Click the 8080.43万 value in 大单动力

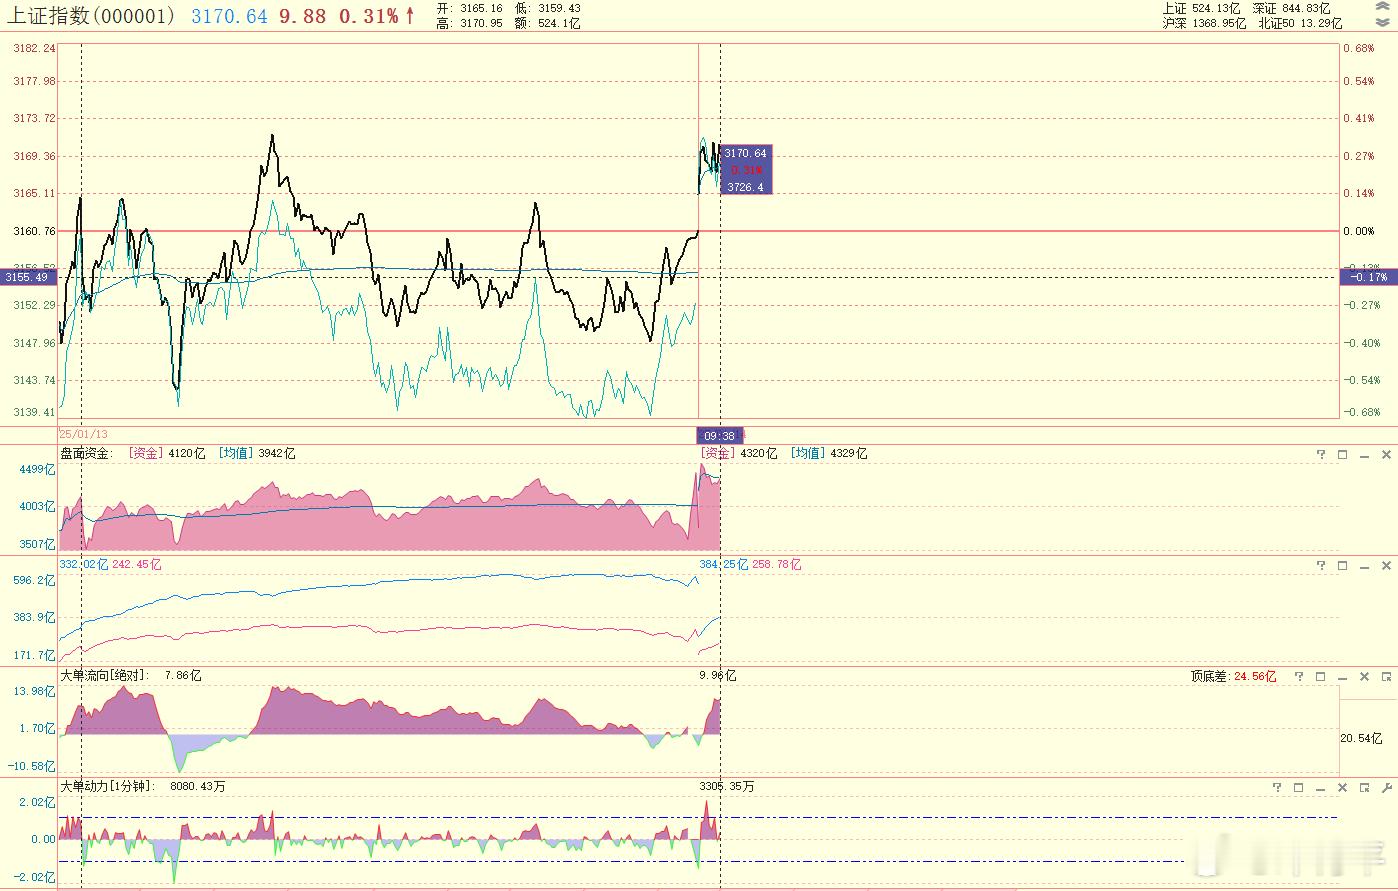(x=198, y=787)
